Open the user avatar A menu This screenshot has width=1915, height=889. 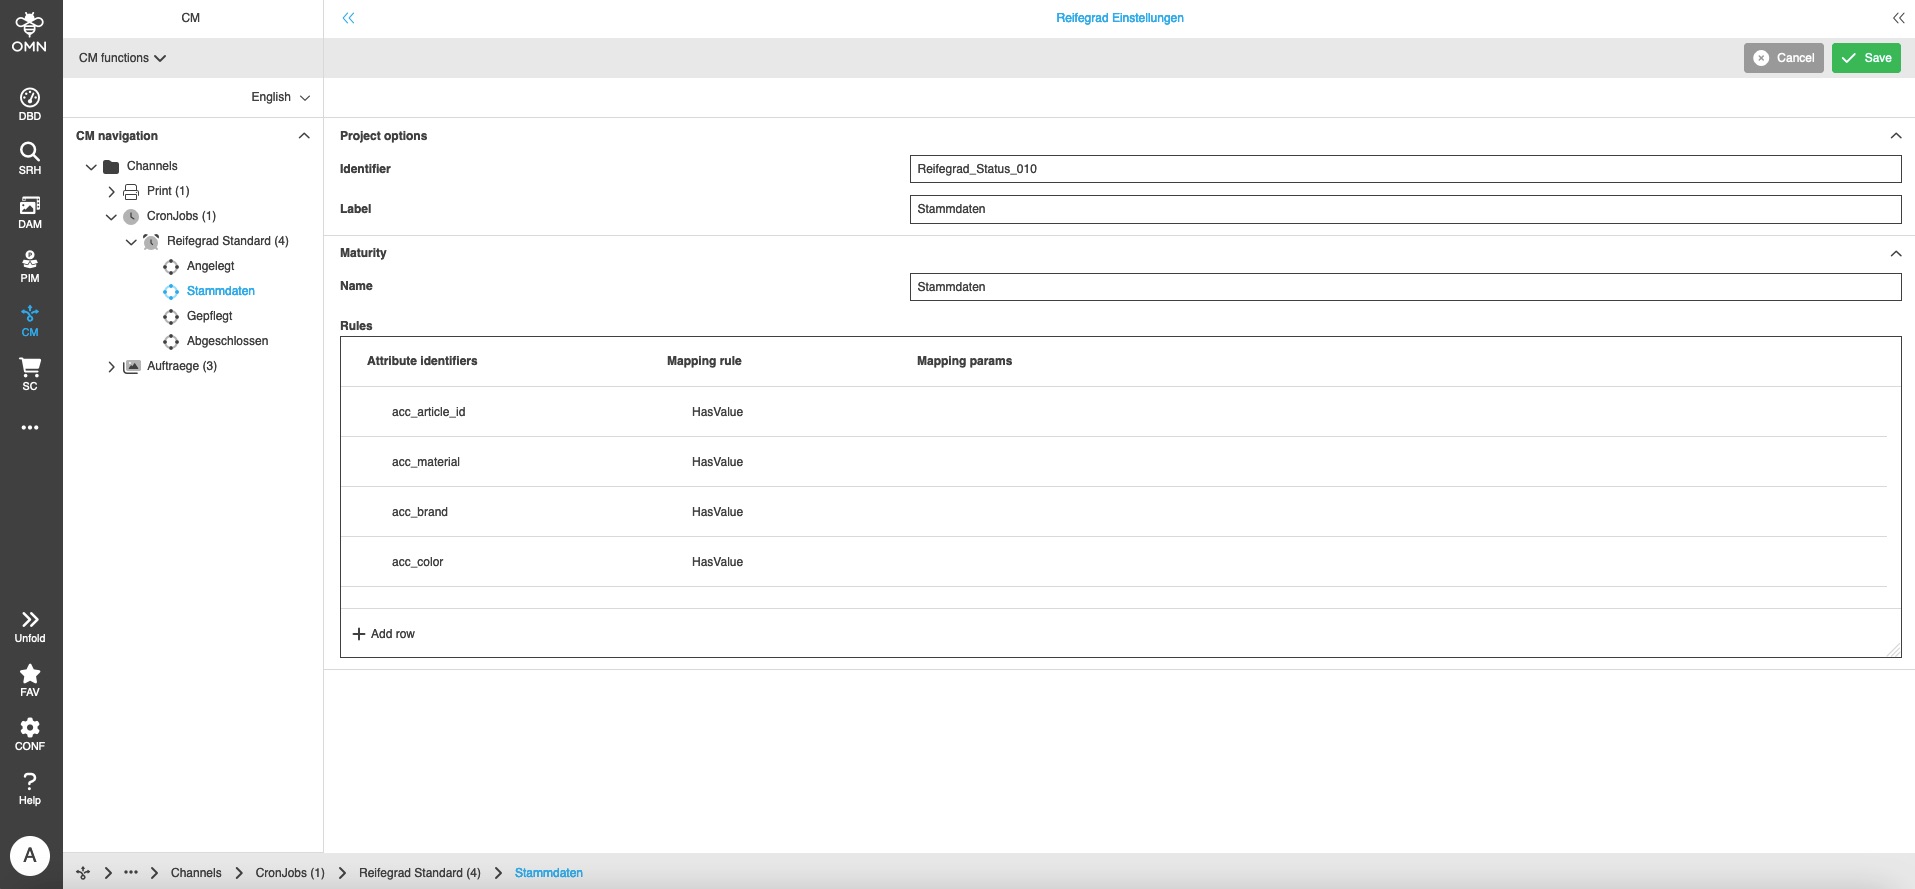30,856
